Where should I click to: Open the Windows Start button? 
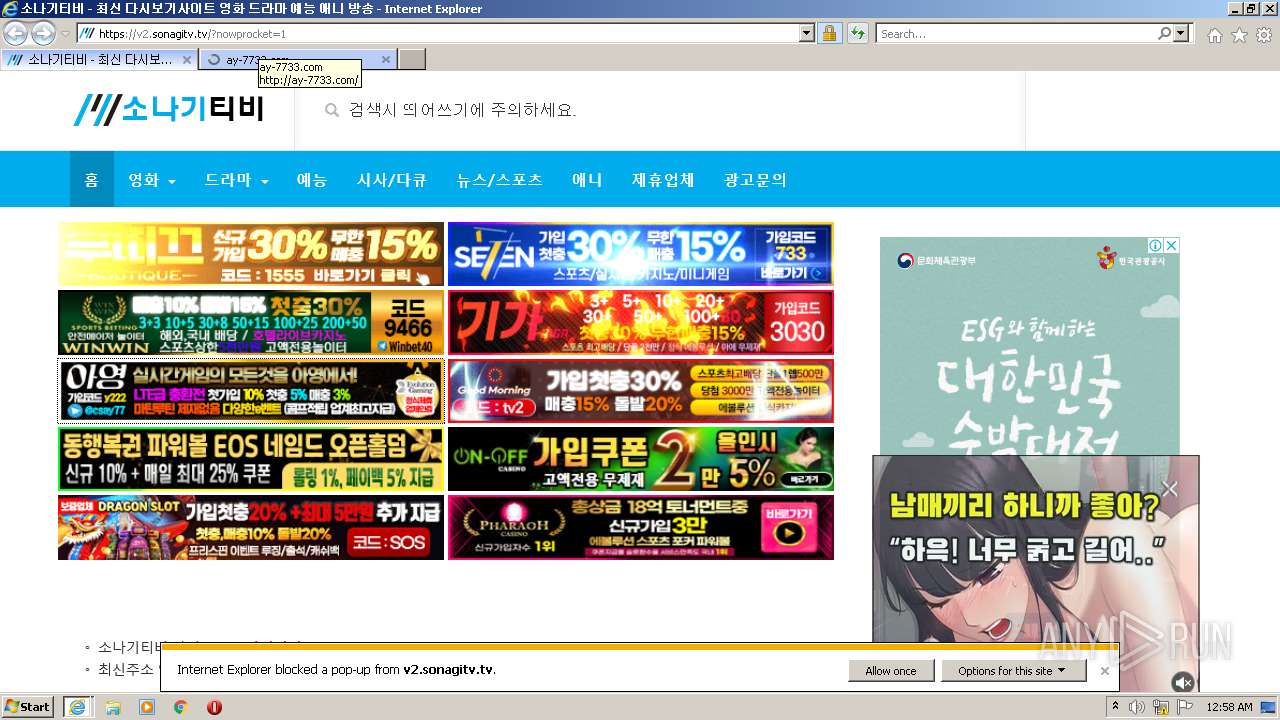click(27, 707)
